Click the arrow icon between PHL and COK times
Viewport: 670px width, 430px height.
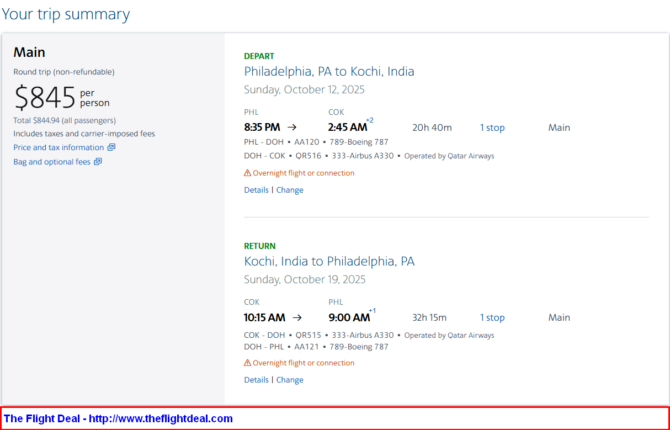click(292, 127)
